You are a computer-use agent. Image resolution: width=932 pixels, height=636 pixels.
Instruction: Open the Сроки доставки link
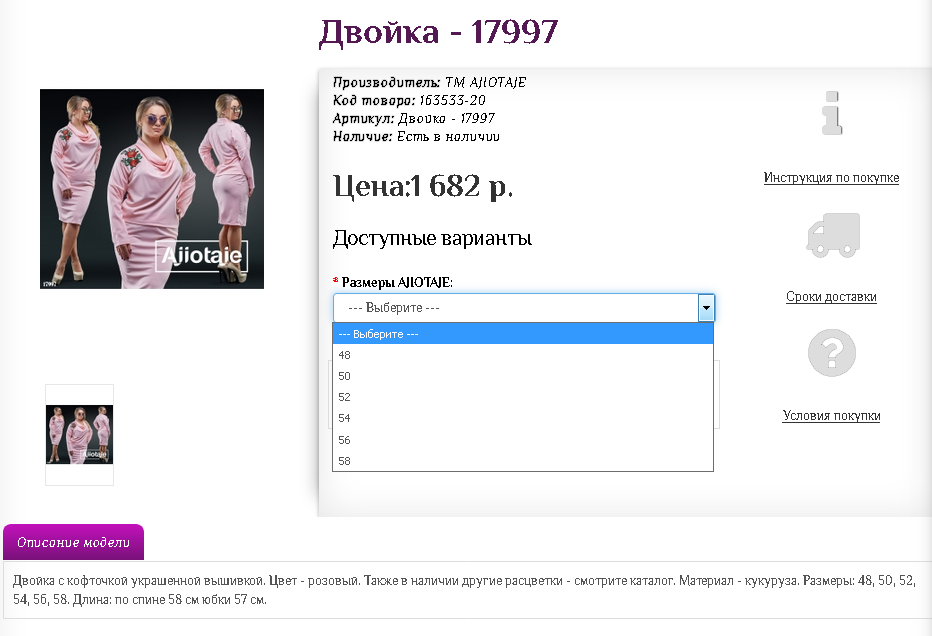click(831, 297)
